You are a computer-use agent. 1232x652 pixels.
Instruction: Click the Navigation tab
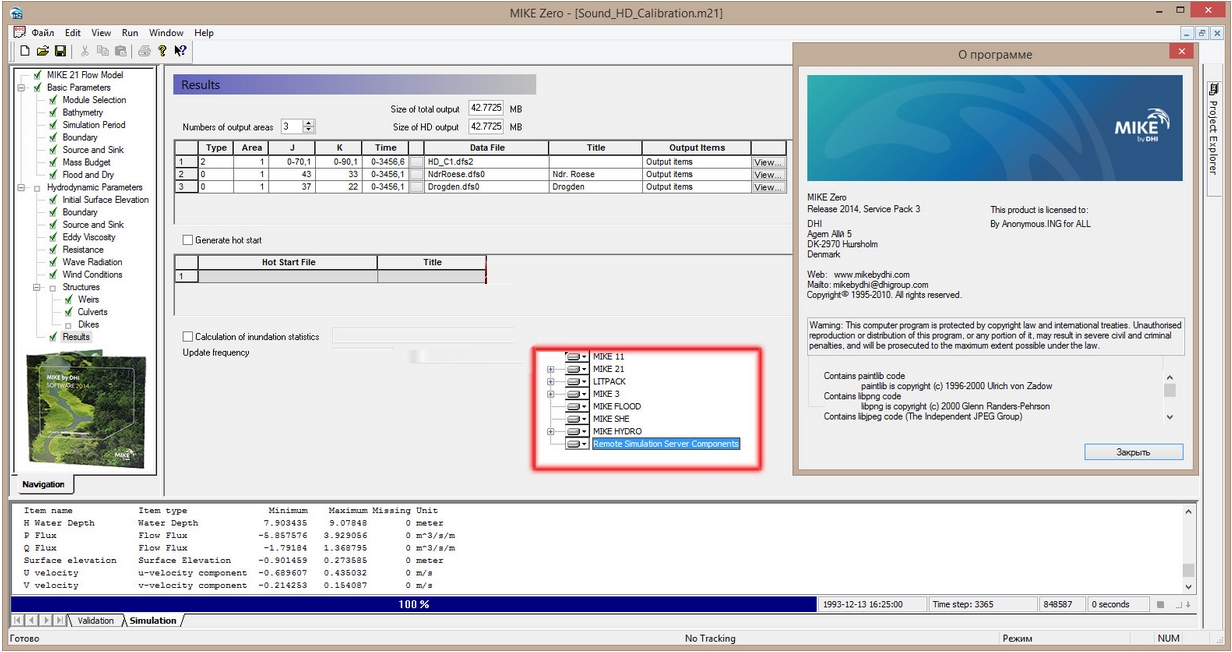(x=44, y=485)
